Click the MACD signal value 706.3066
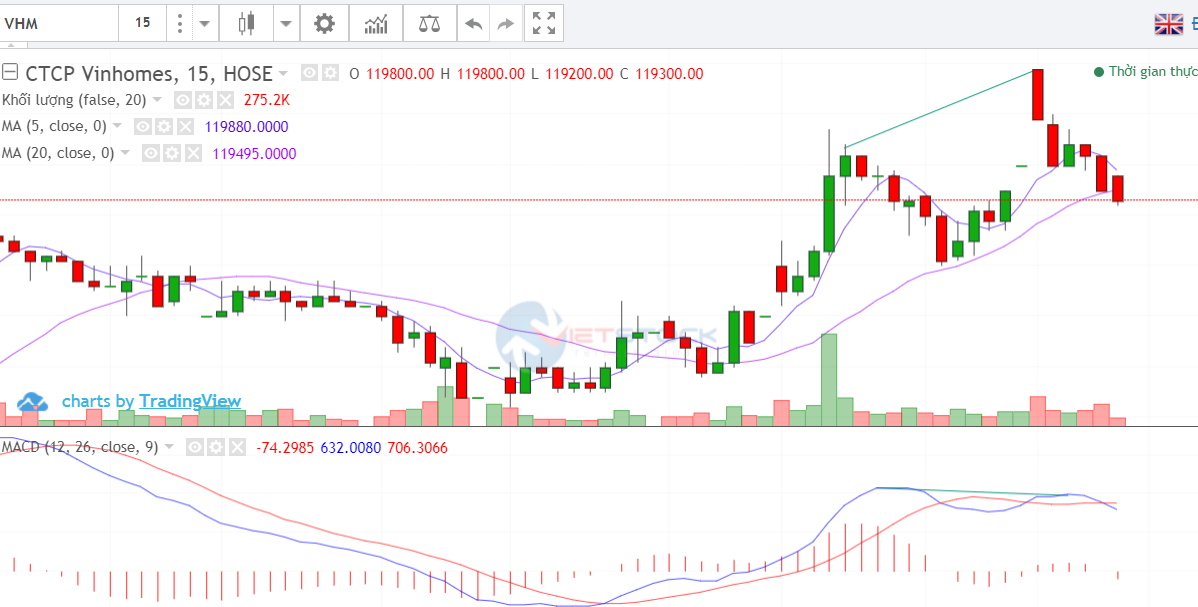The height and width of the screenshot is (607, 1198). 417,447
